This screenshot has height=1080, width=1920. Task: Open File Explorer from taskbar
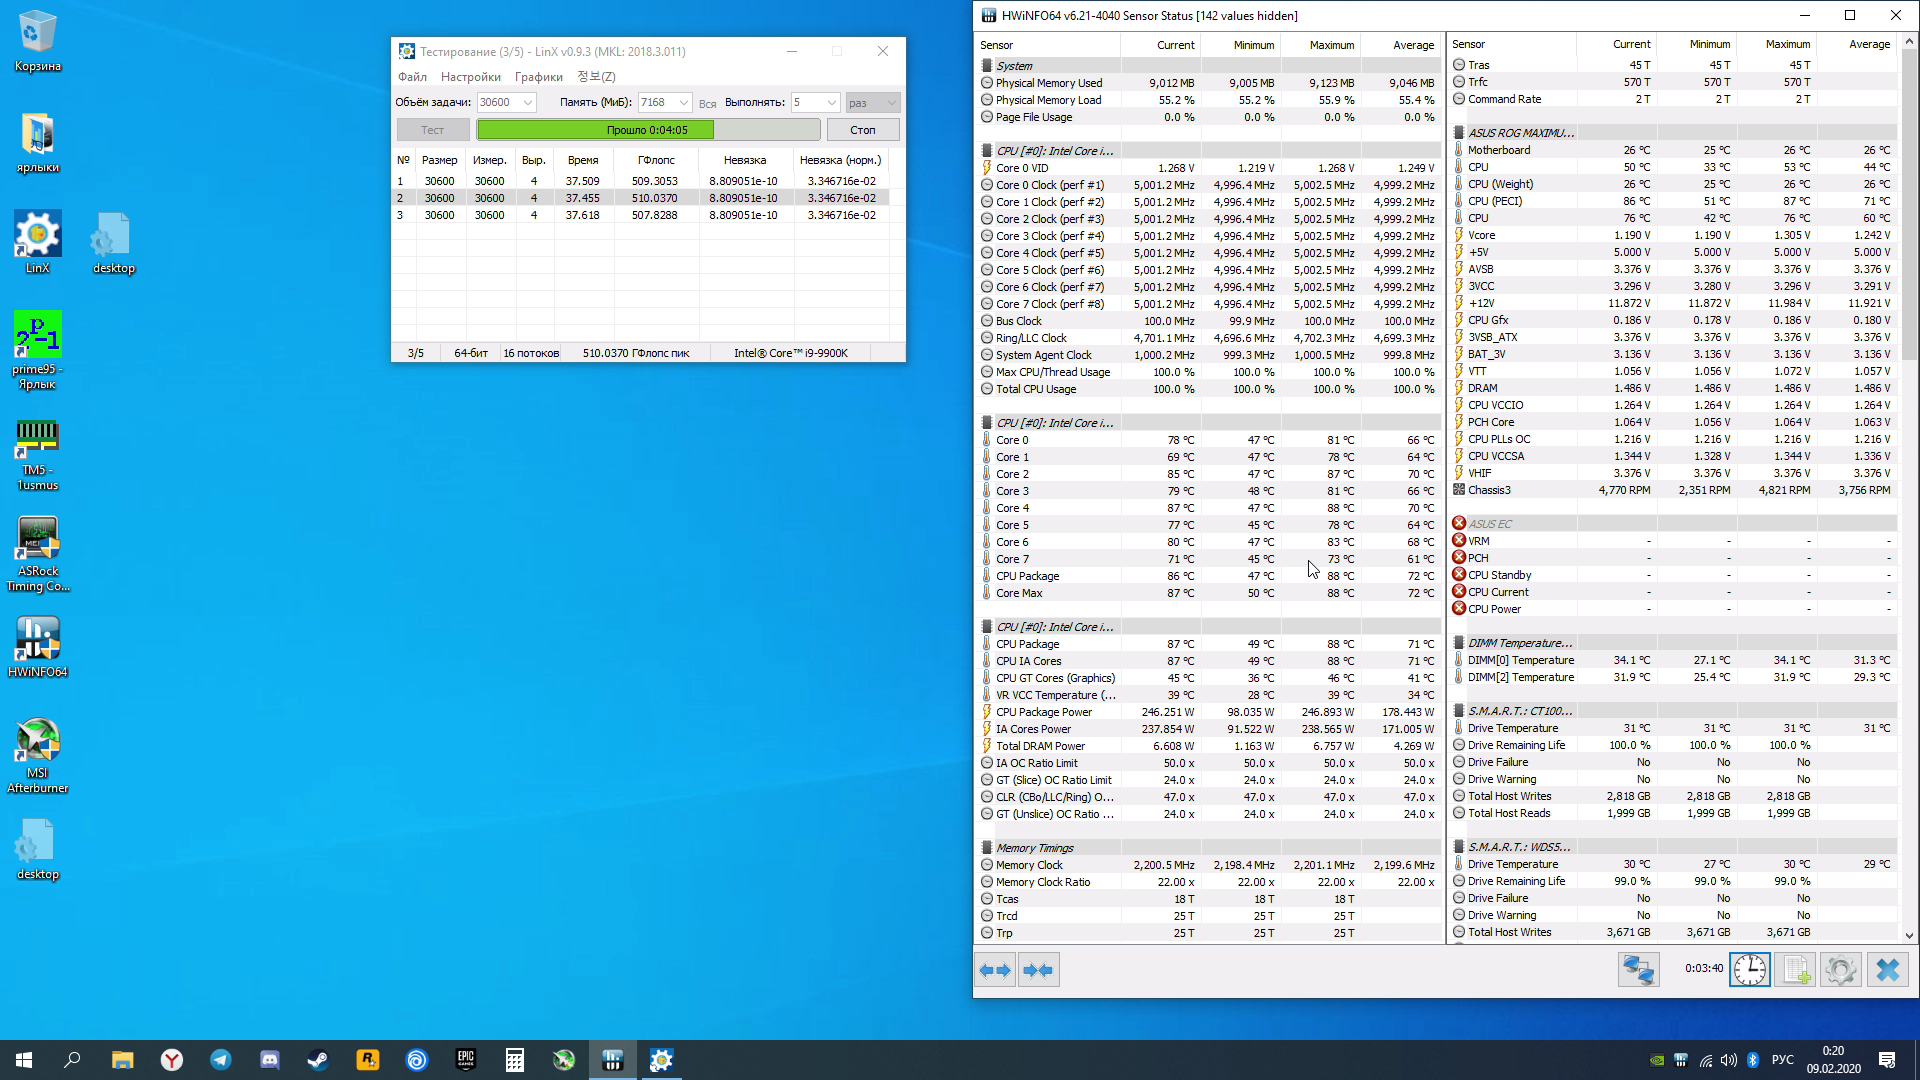pos(122,1060)
